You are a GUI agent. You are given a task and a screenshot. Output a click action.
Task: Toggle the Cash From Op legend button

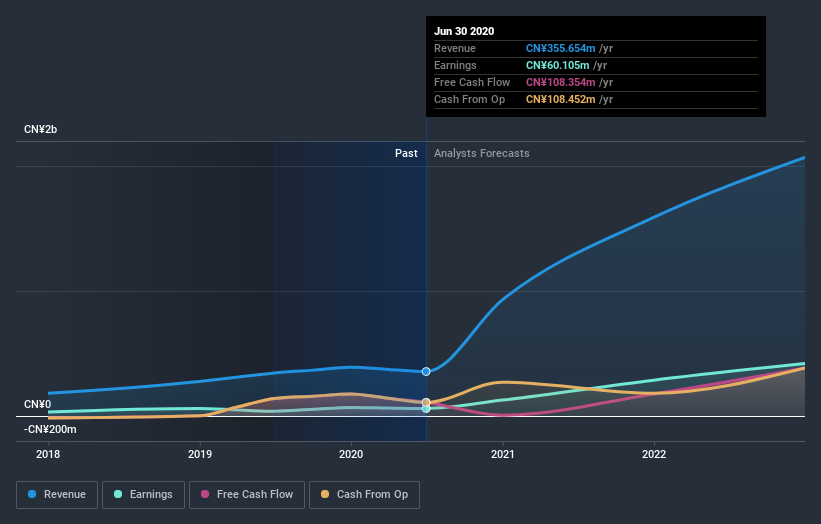pyautogui.click(x=364, y=495)
